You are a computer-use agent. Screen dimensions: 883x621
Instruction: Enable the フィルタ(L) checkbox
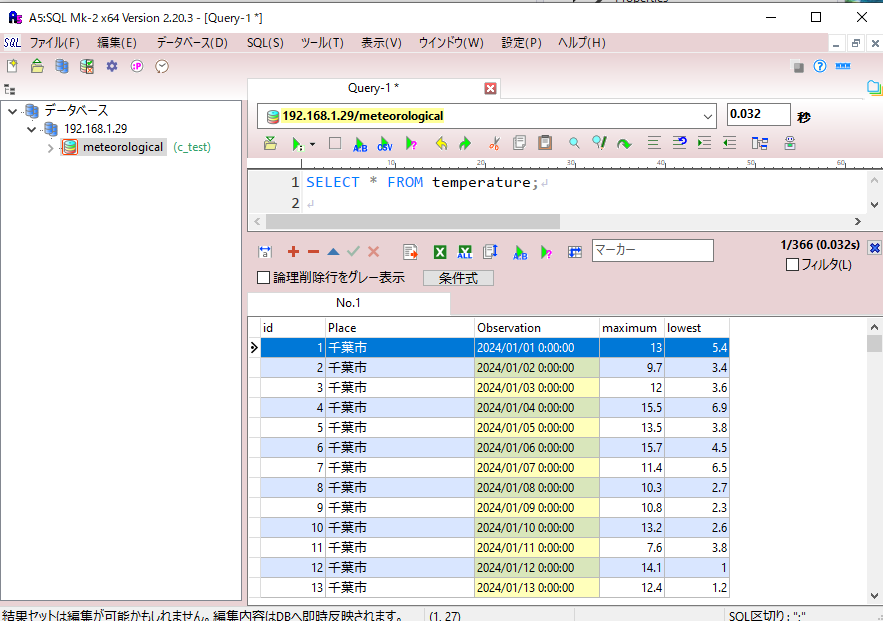[x=793, y=265]
